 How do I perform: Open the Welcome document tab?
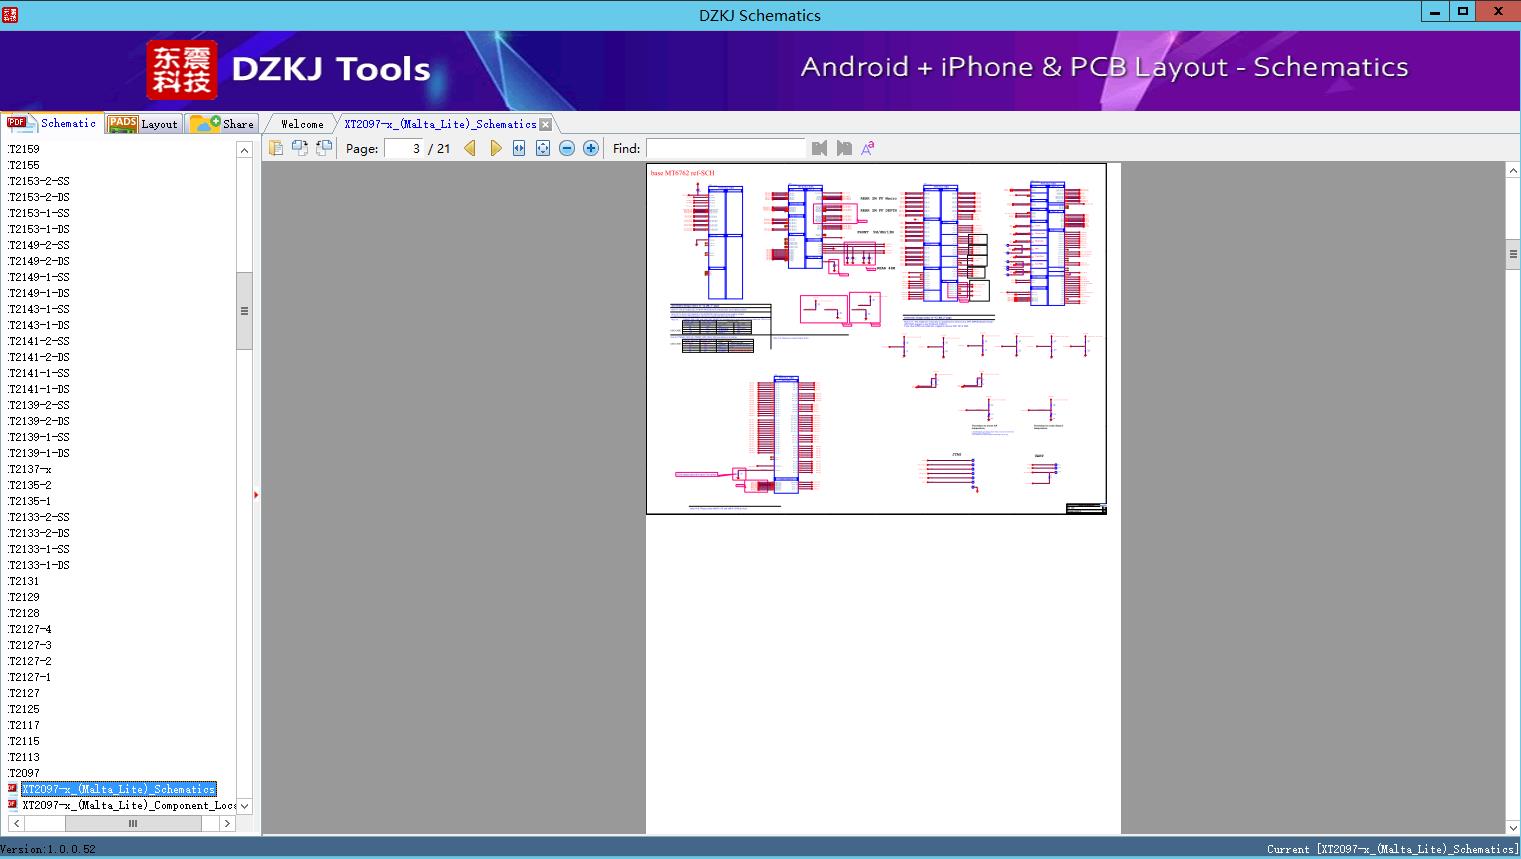[x=302, y=124]
